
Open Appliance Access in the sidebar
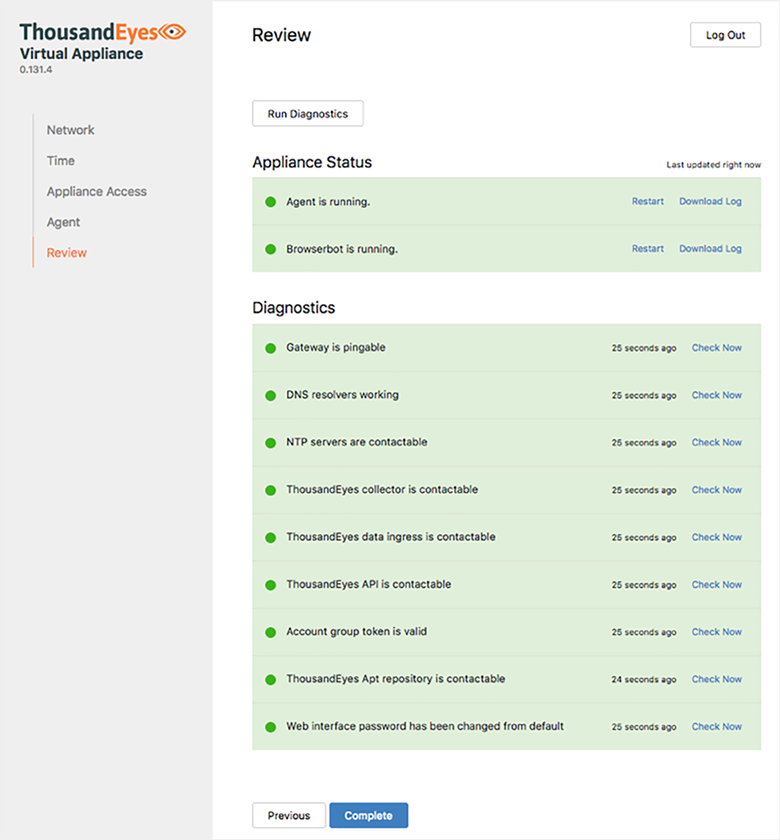[96, 192]
